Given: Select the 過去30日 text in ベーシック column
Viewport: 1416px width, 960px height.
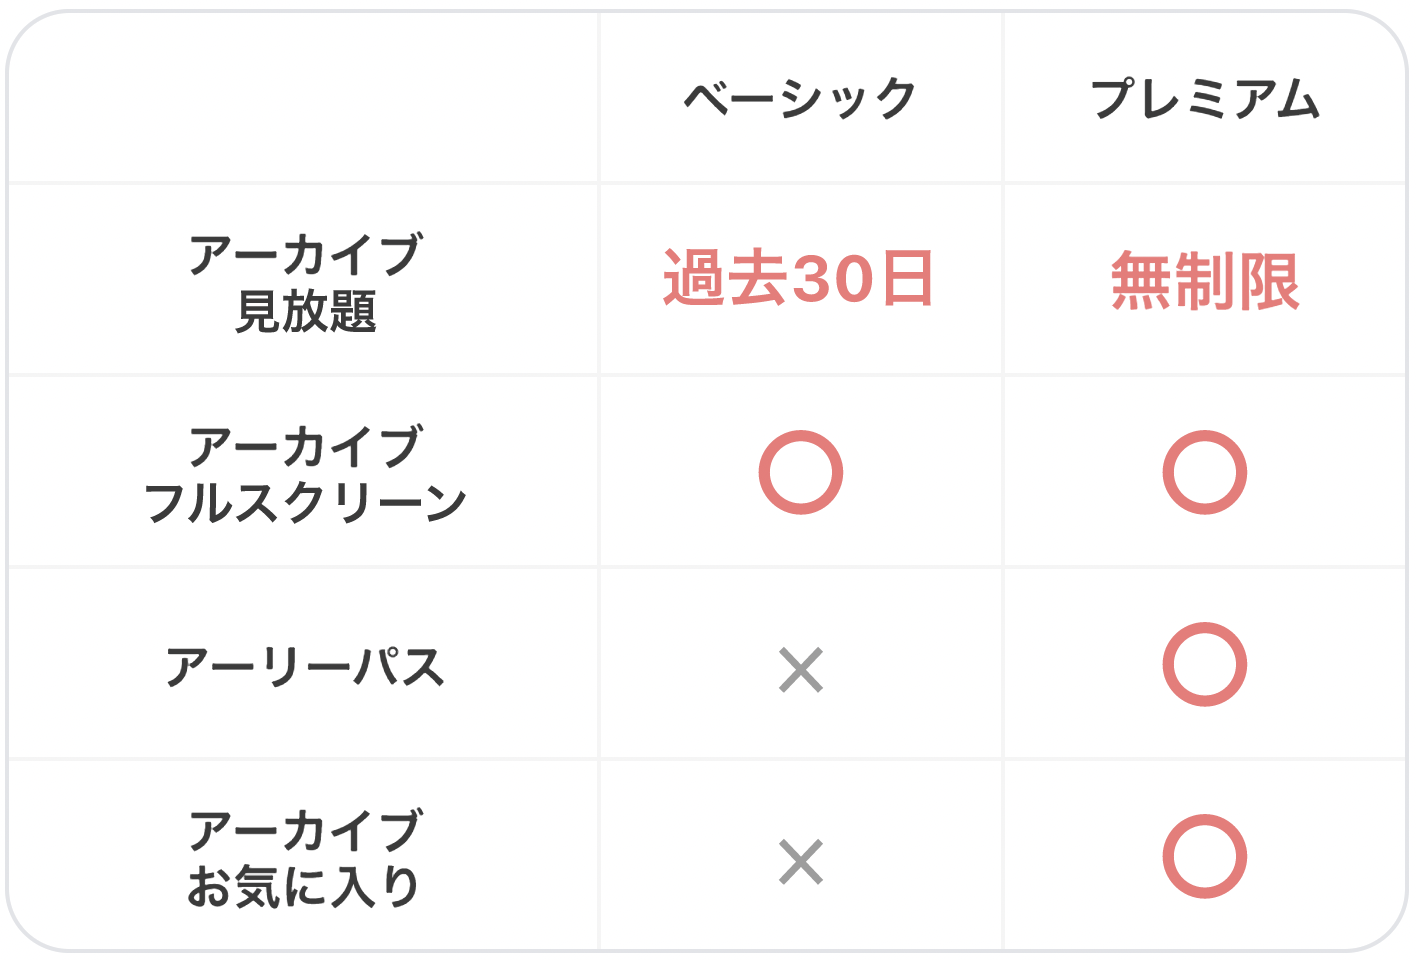Looking at the screenshot, I should pos(799,278).
